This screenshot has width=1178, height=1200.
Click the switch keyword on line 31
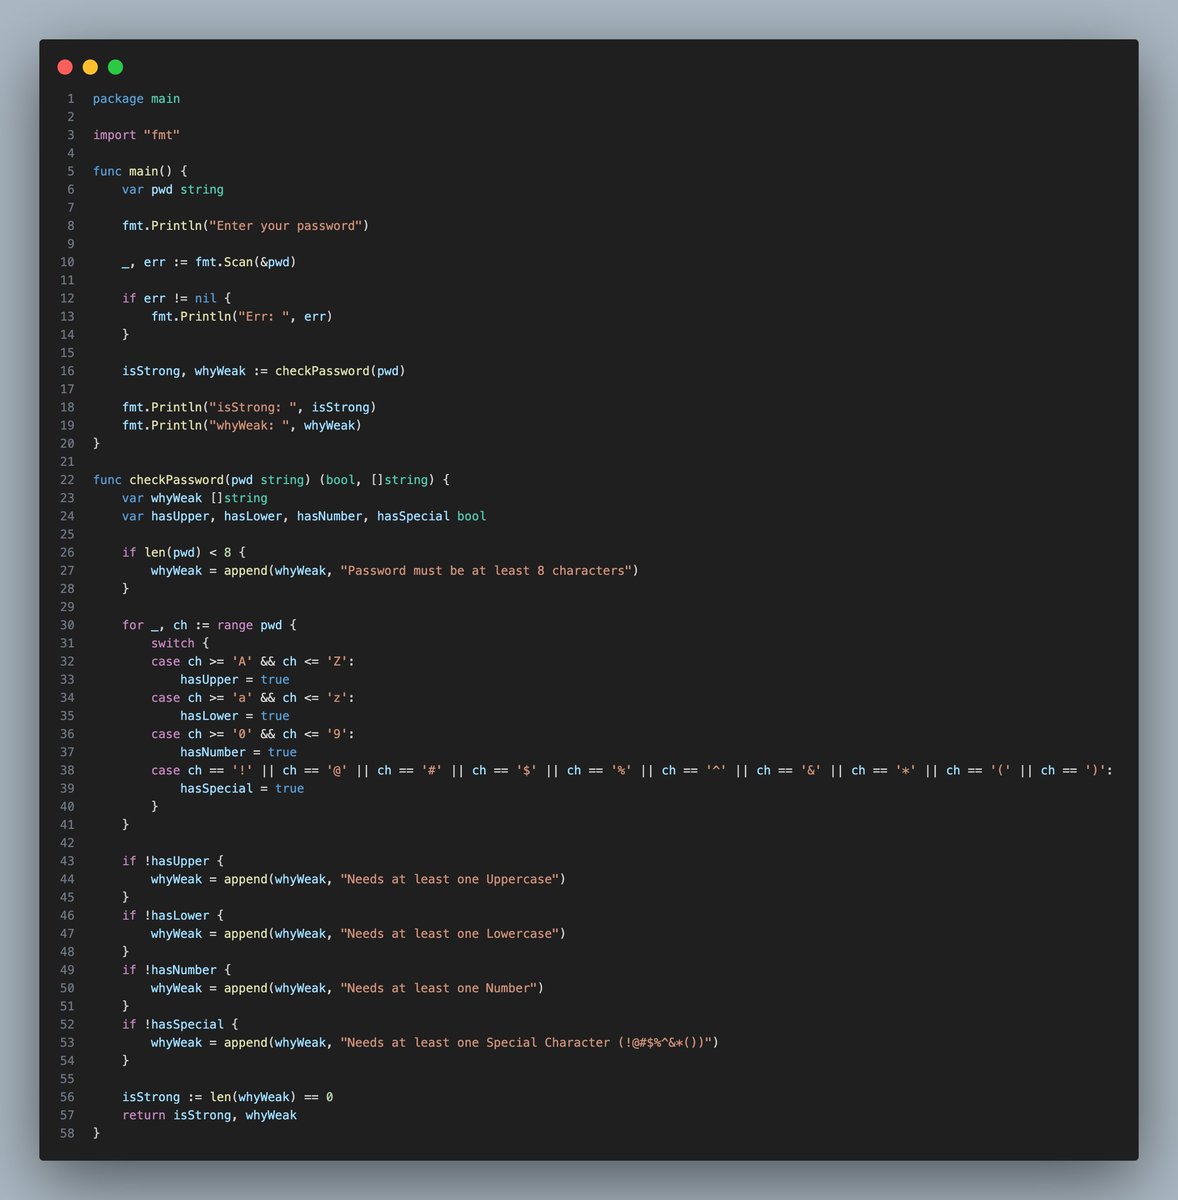coord(173,643)
